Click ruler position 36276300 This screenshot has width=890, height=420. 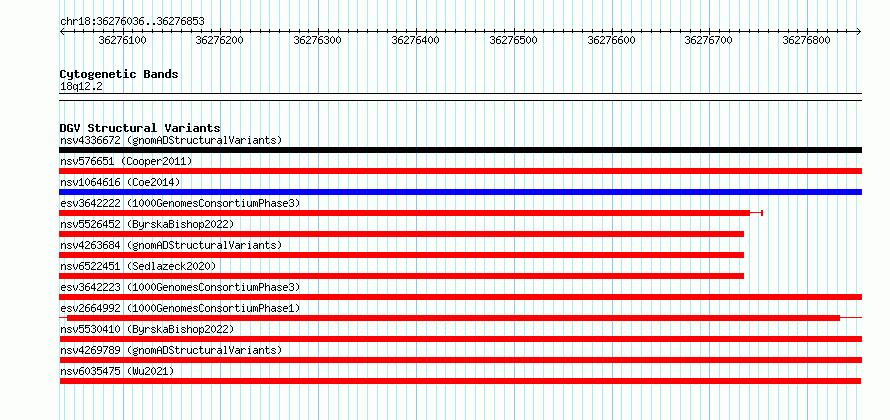pyautogui.click(x=318, y=41)
